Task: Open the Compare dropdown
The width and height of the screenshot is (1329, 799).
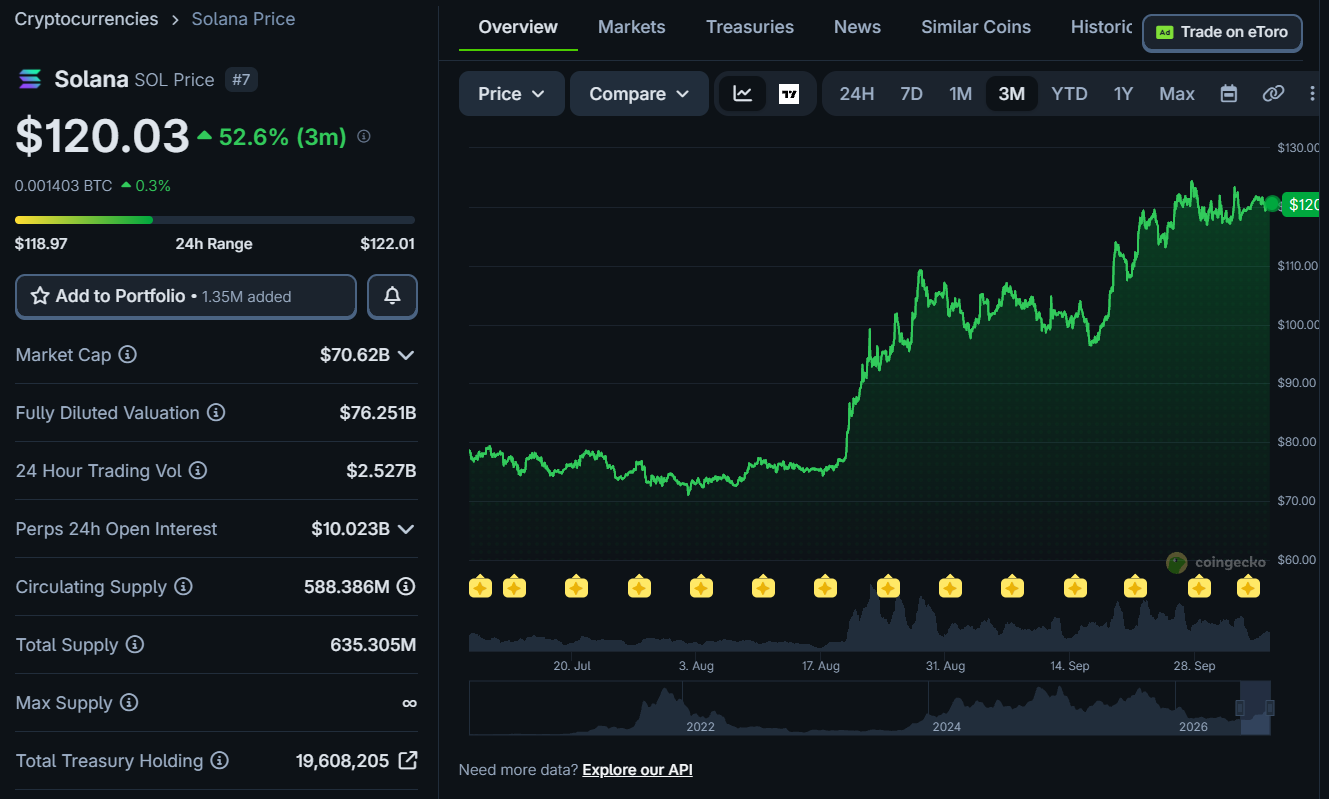Action: 639,94
